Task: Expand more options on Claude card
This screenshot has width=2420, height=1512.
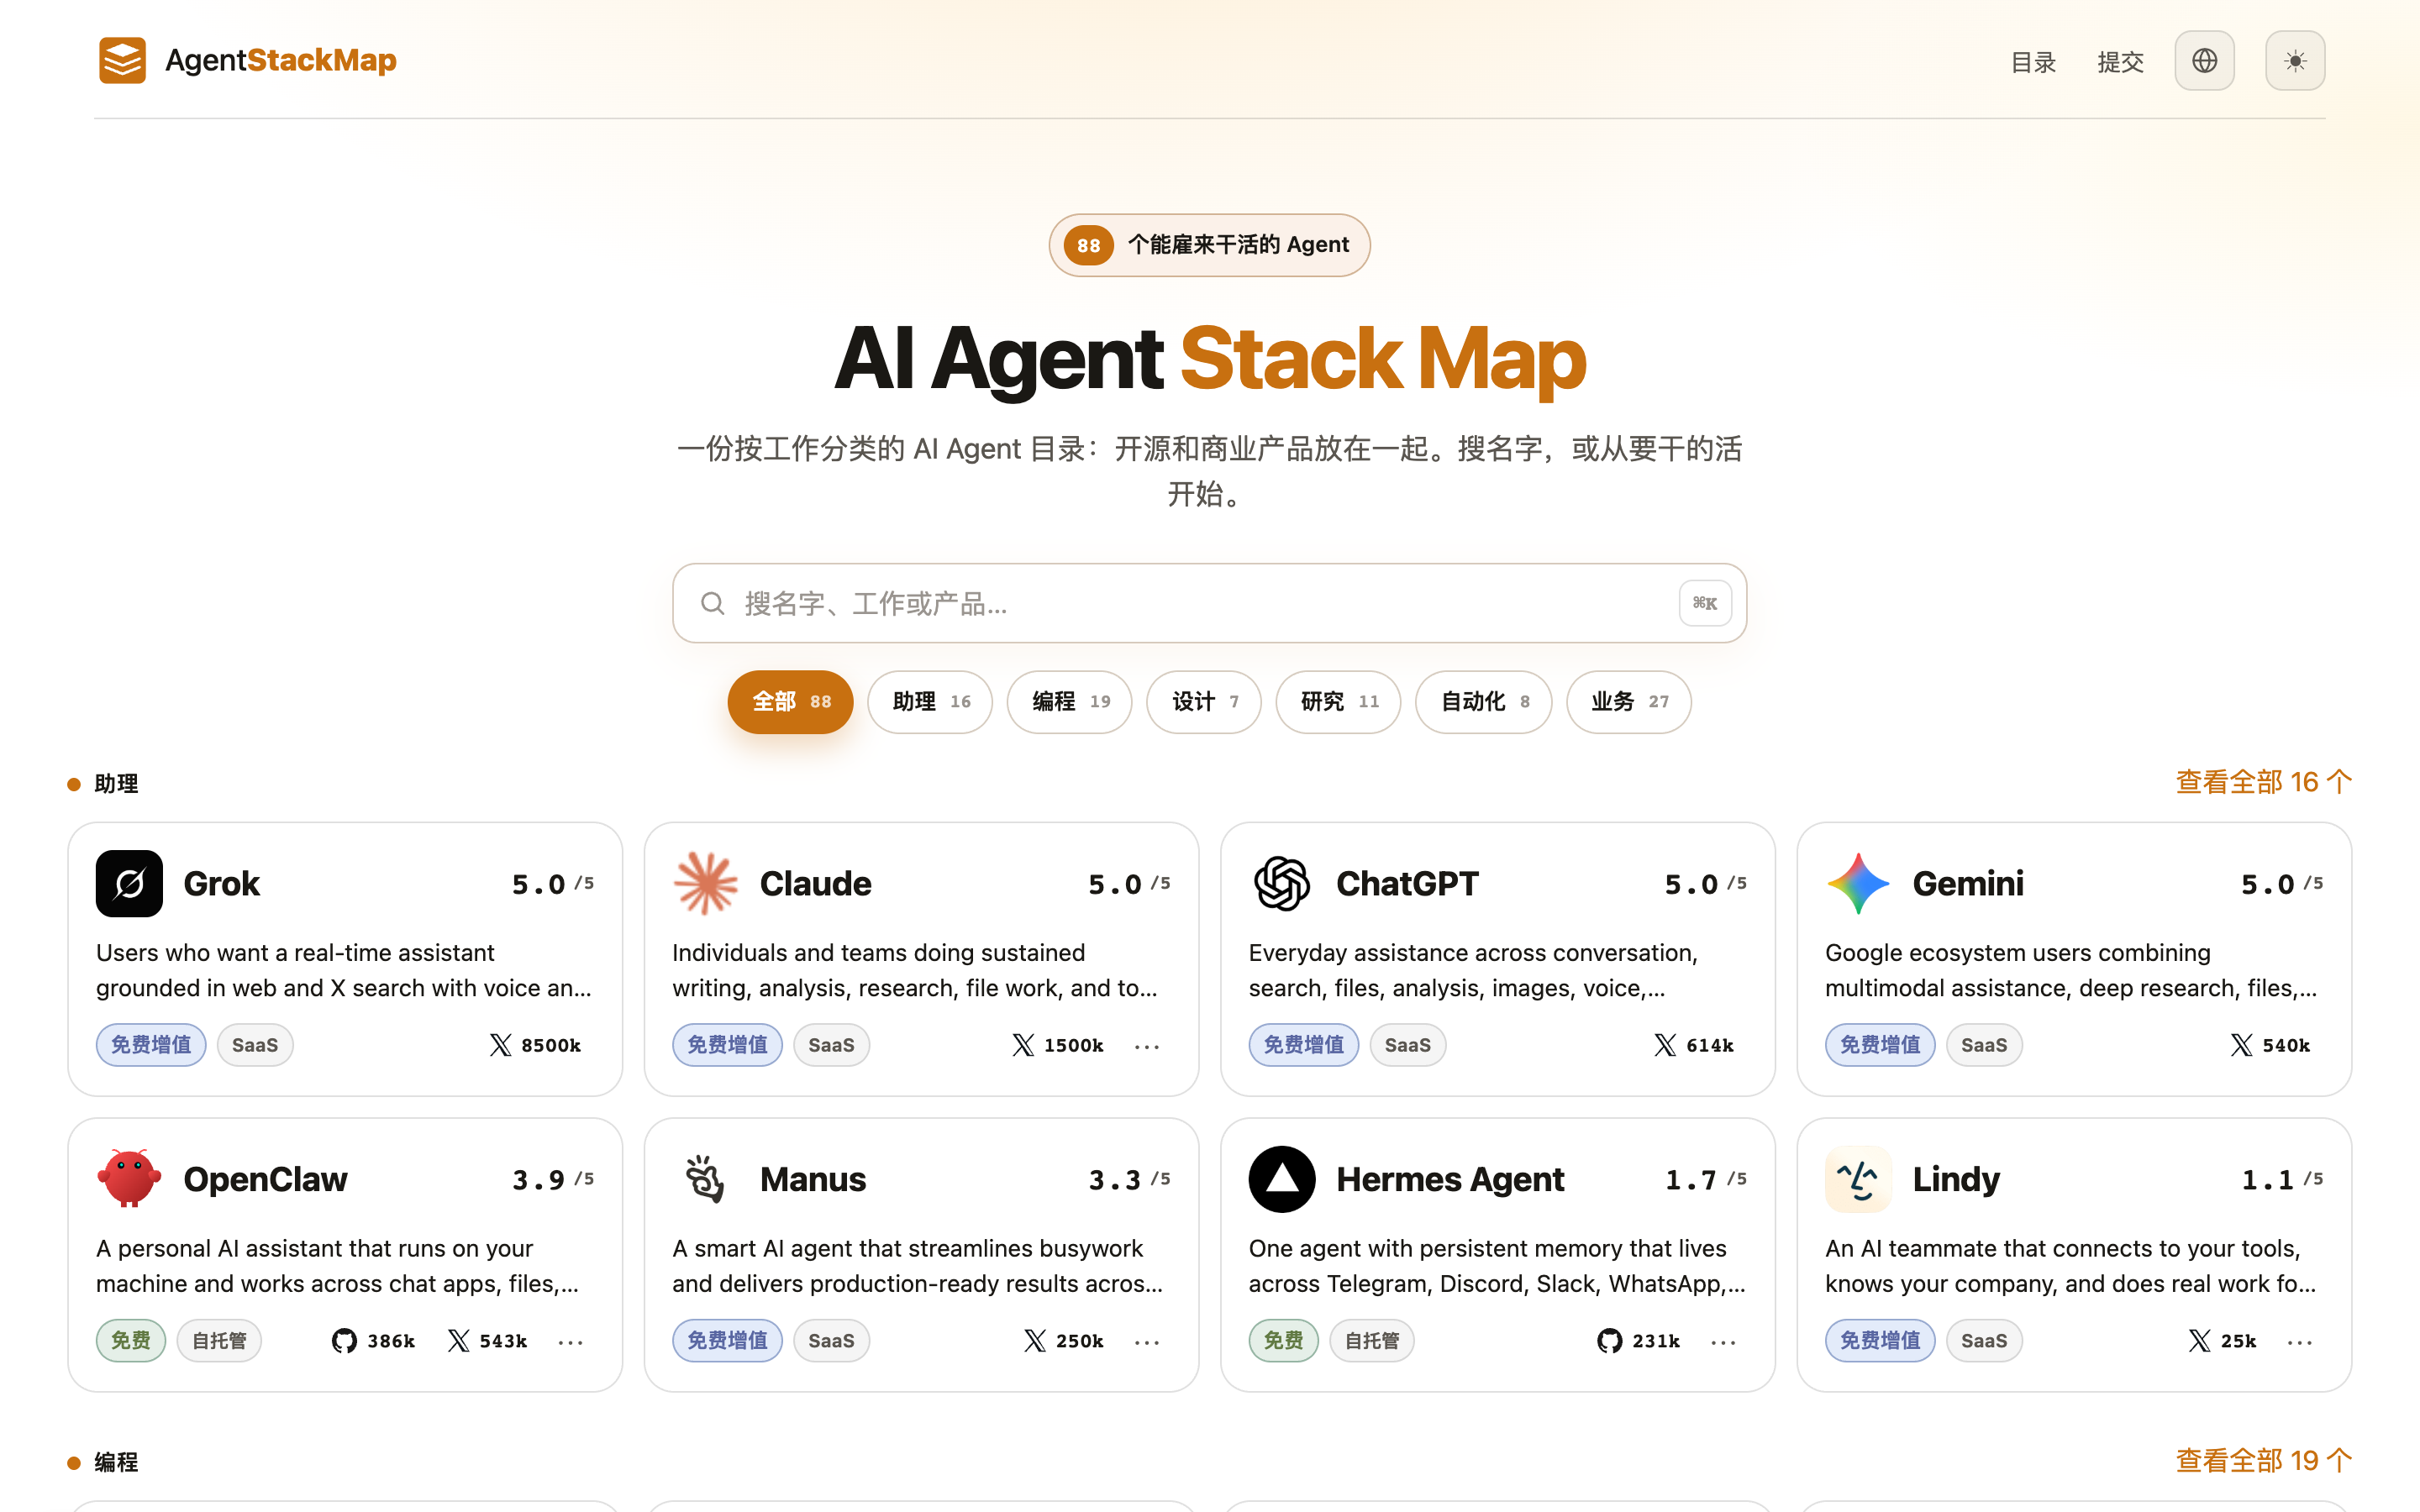Action: coord(1147,1046)
